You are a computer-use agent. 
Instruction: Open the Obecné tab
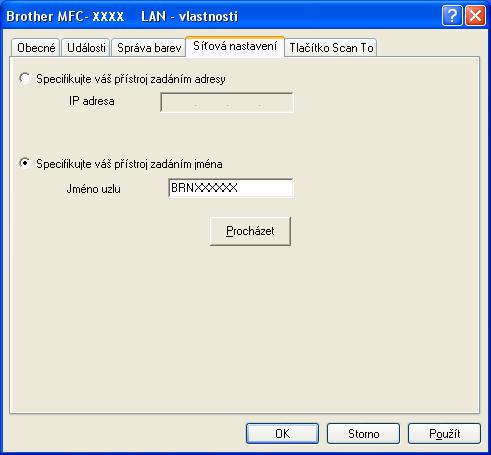(x=36, y=48)
